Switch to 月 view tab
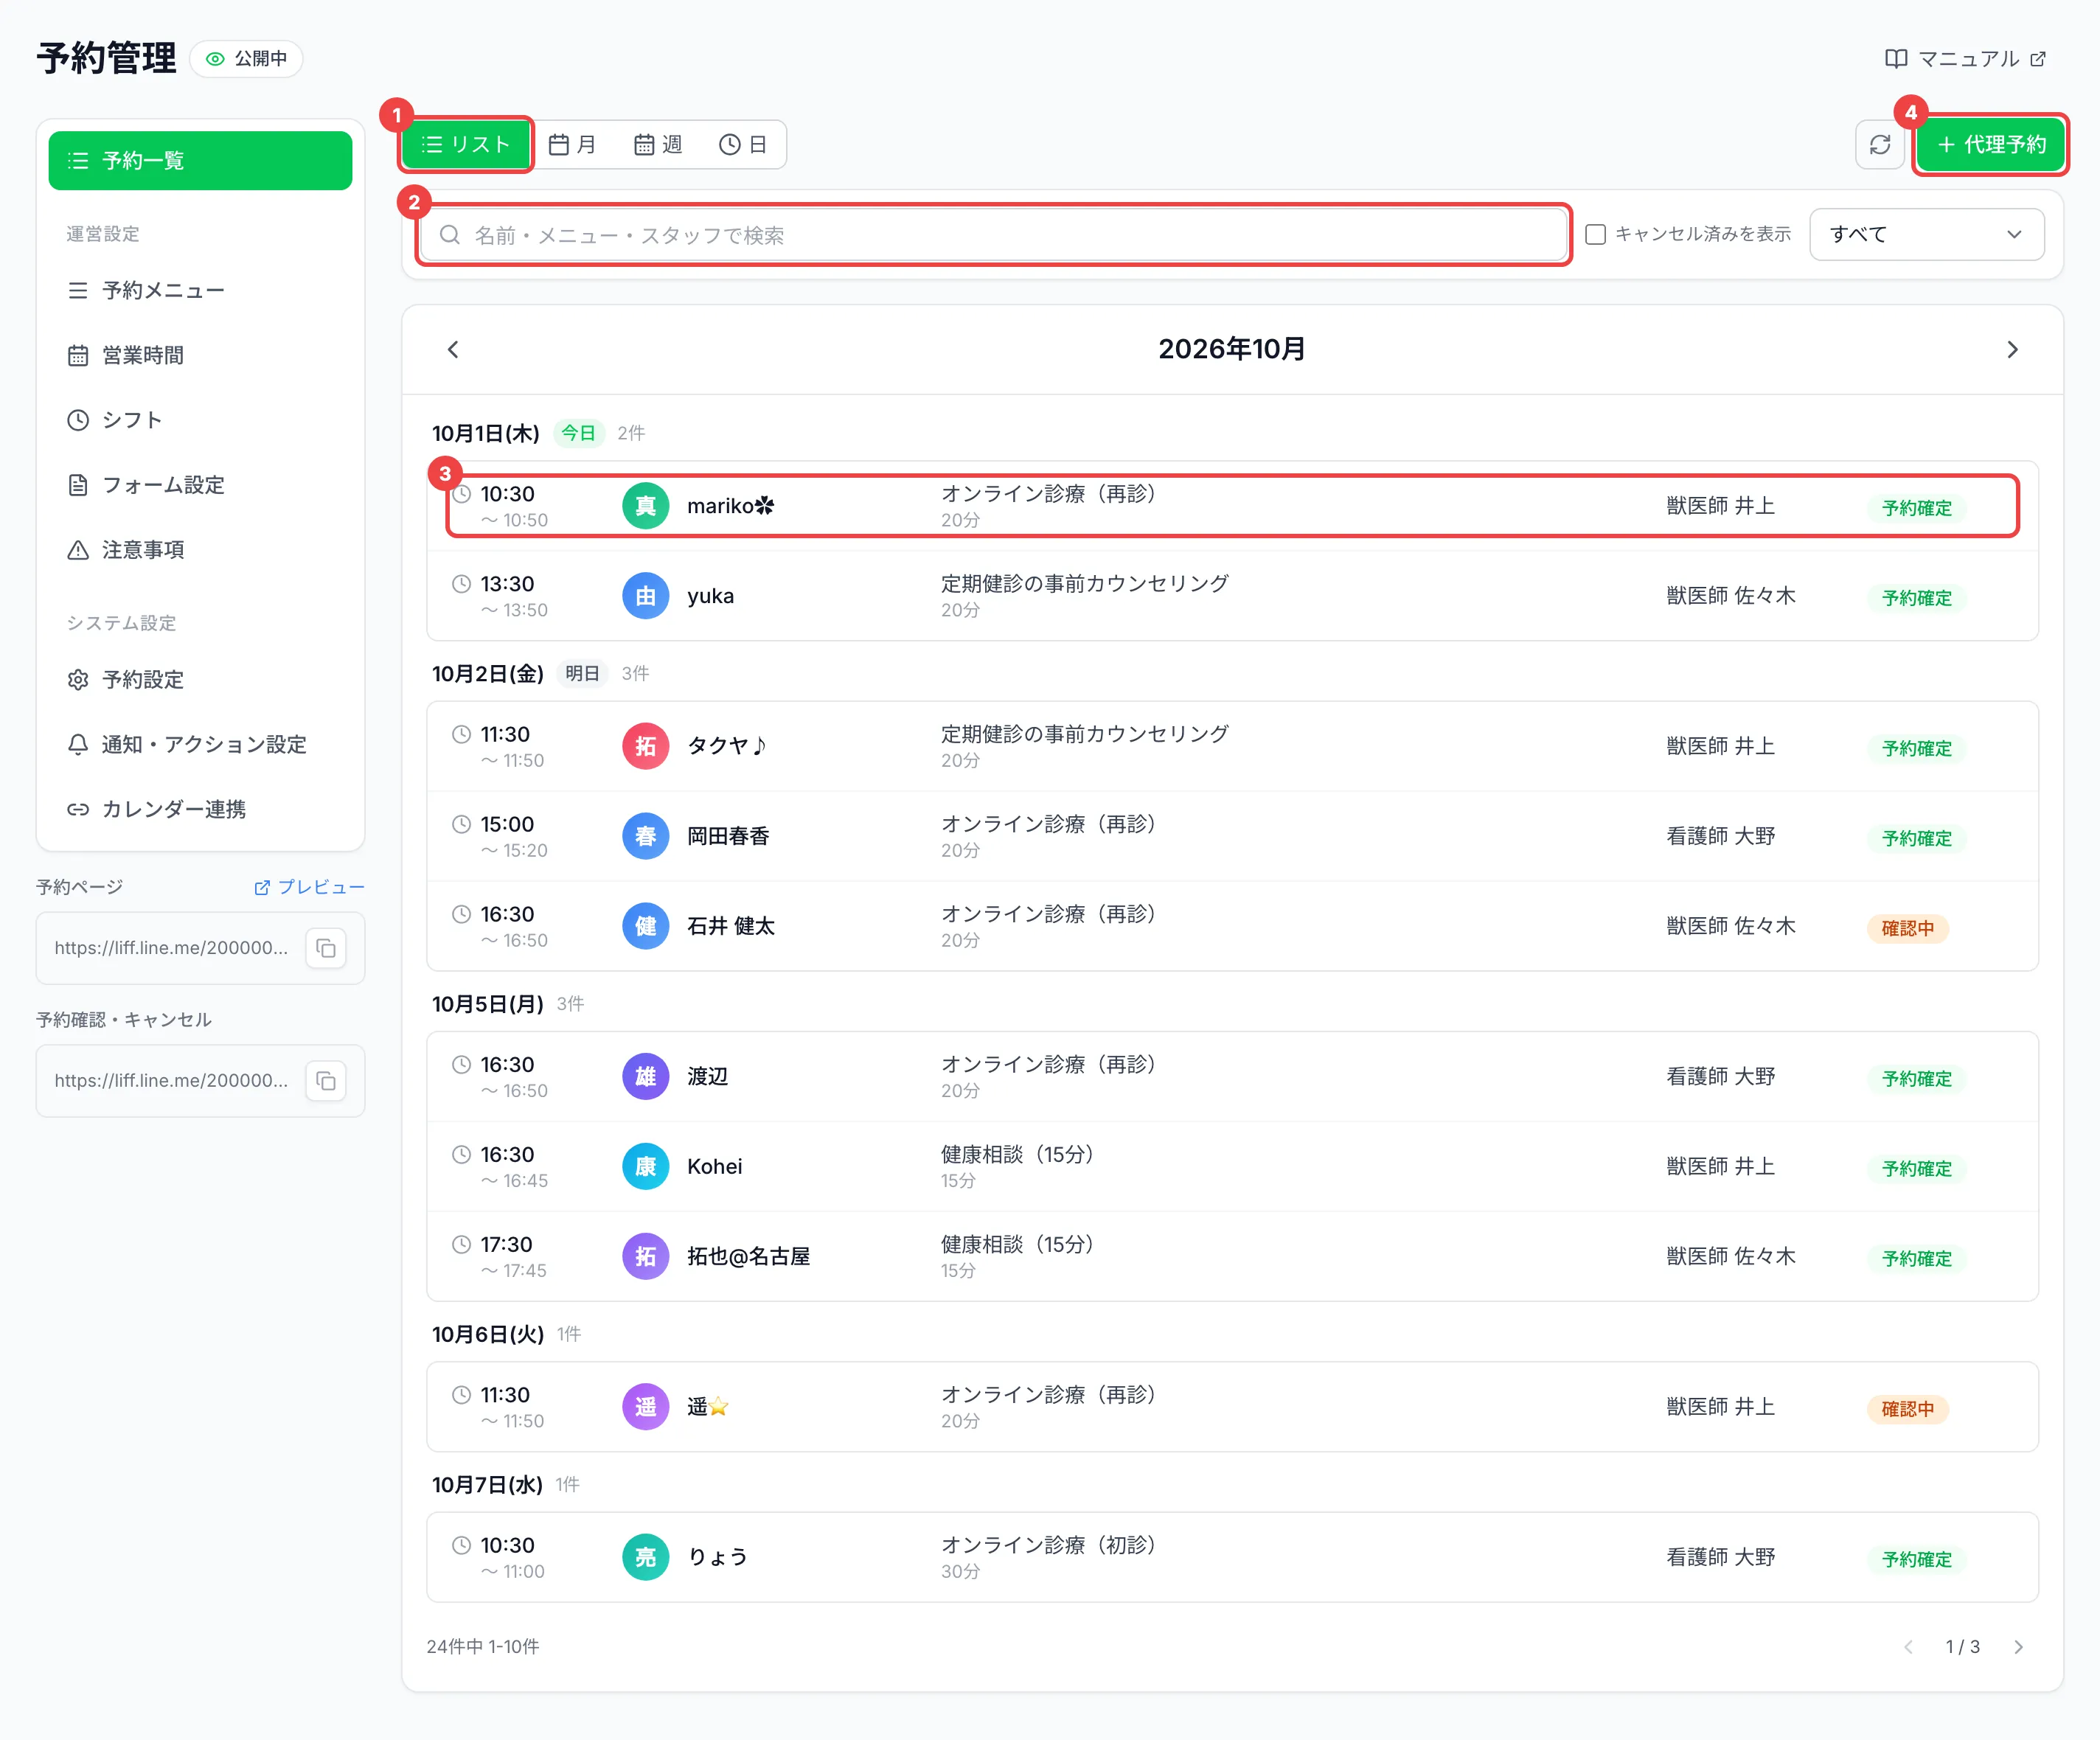This screenshot has height=1740, width=2100. pos(573,145)
